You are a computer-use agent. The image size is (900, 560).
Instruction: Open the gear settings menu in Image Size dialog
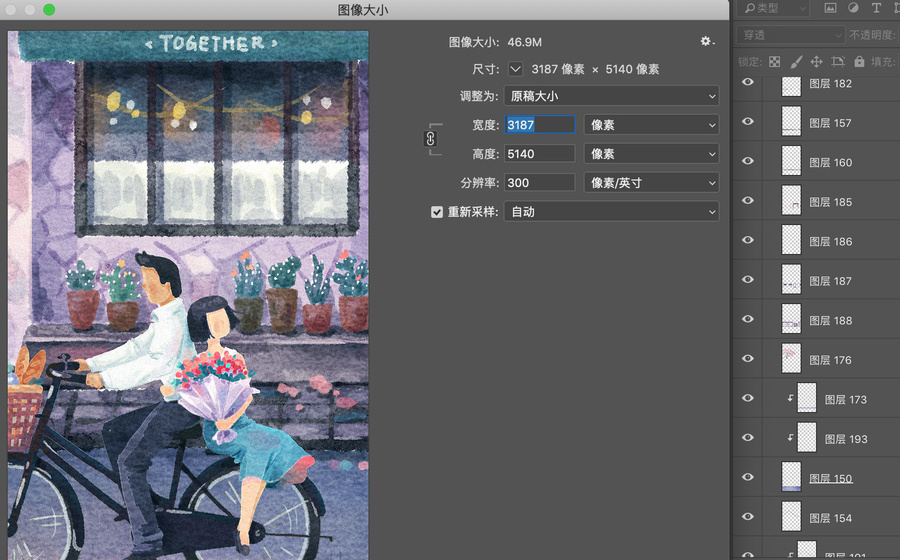pyautogui.click(x=707, y=41)
